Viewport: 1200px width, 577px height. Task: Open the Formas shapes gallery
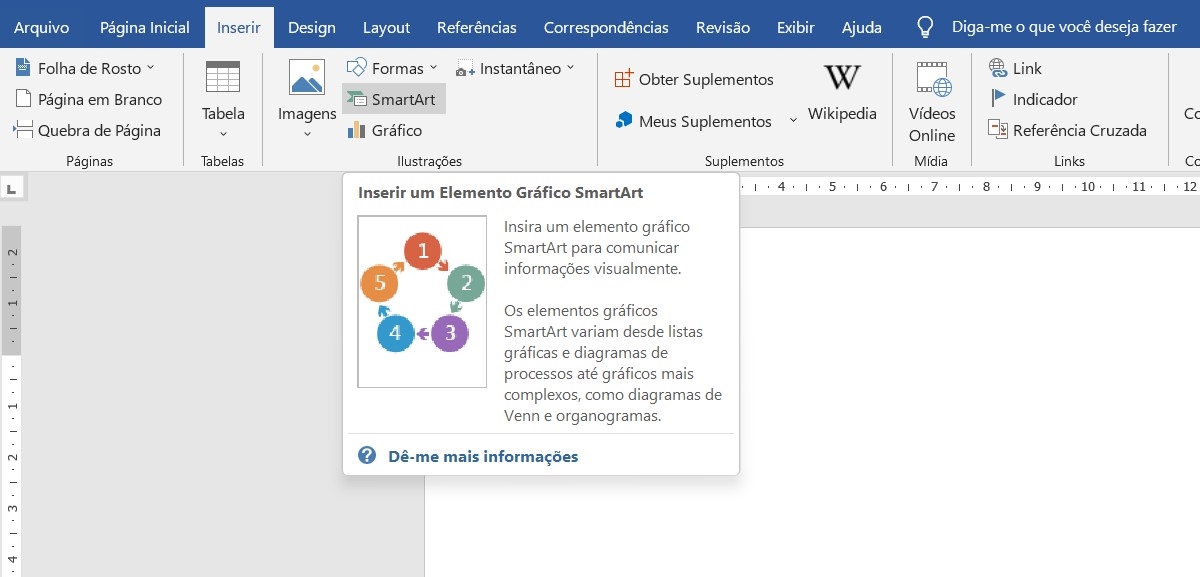(392, 69)
